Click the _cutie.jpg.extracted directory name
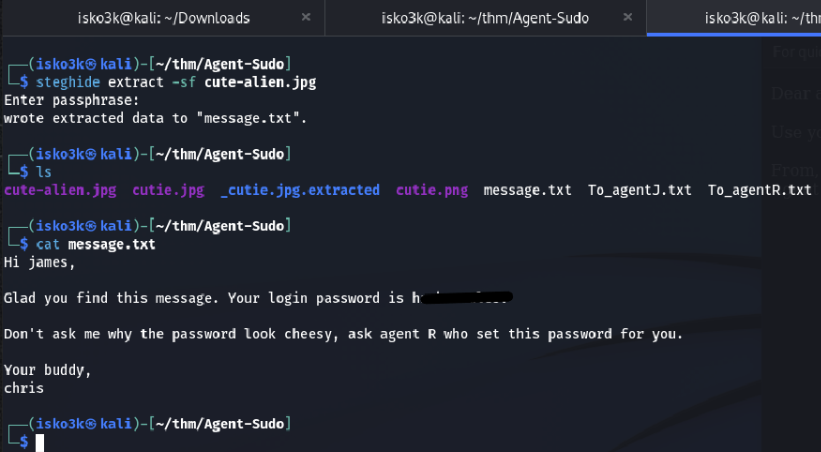 point(300,190)
